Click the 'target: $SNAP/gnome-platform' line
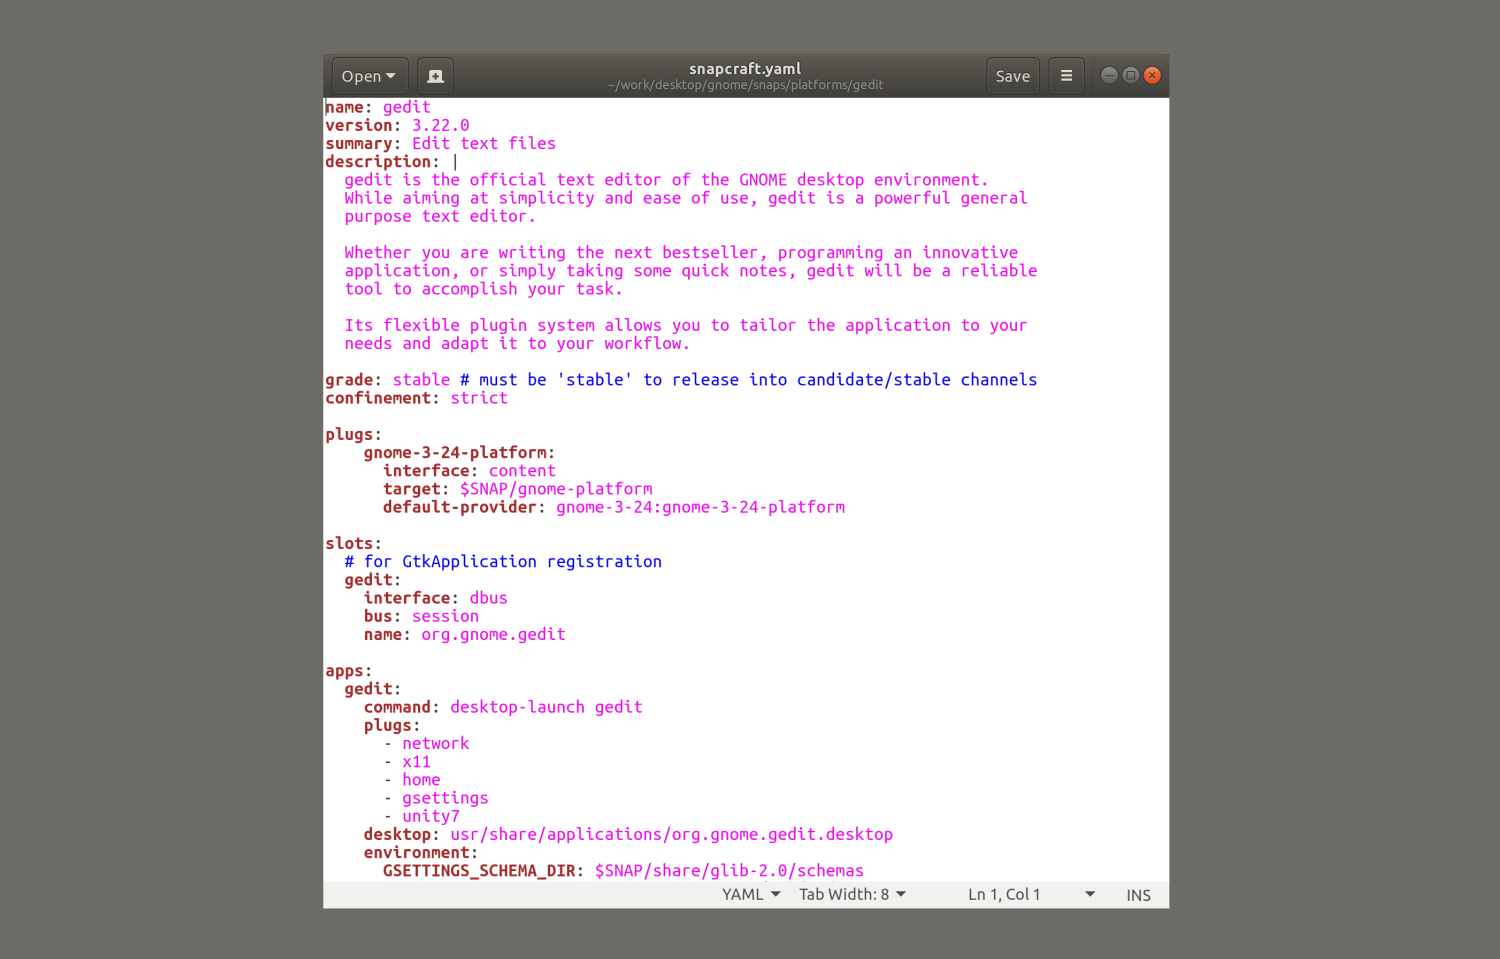The width and height of the screenshot is (1500, 959). [517, 489]
